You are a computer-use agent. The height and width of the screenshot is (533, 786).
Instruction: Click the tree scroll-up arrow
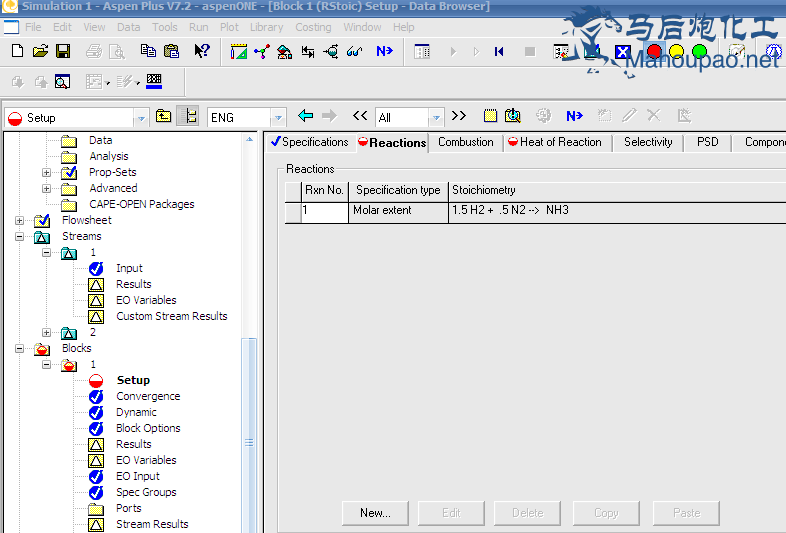tap(249, 139)
